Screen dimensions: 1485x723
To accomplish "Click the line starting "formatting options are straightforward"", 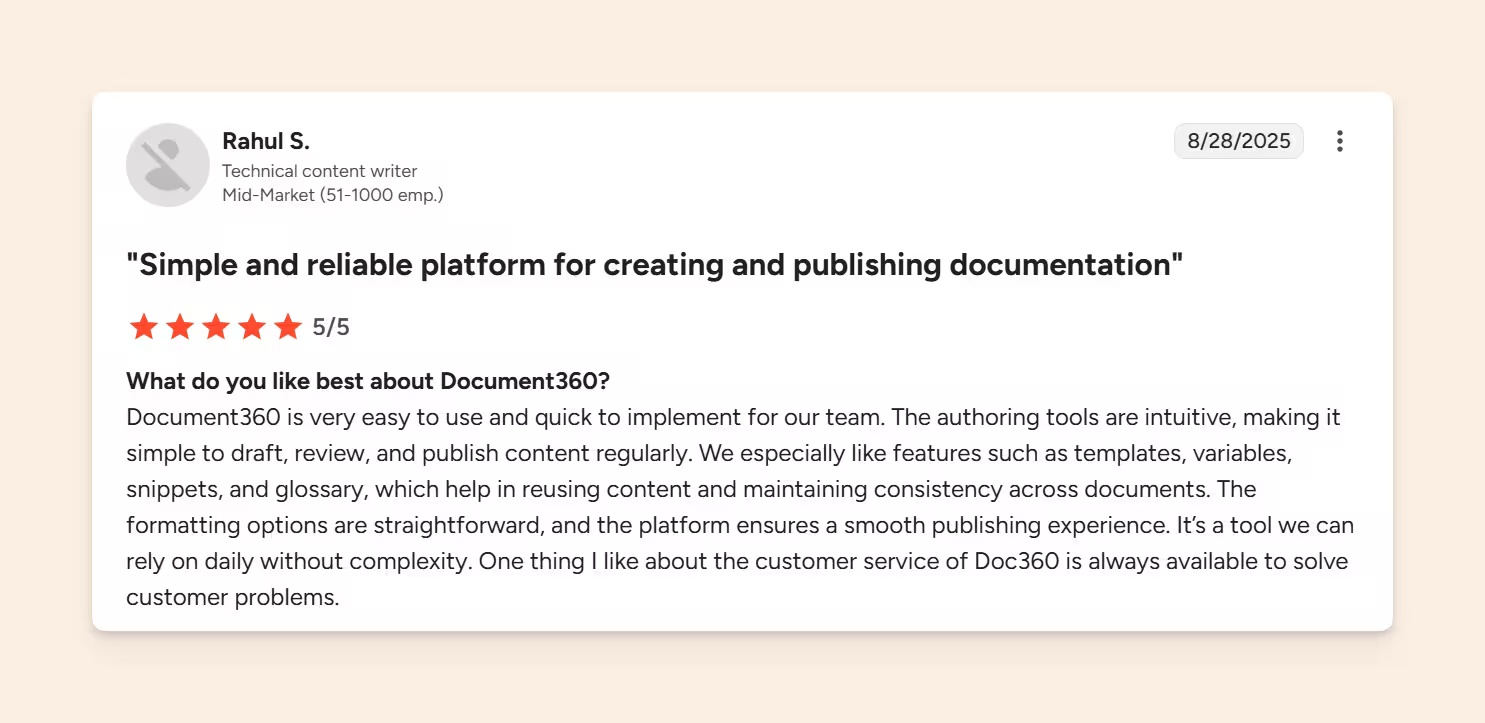I will tap(740, 525).
